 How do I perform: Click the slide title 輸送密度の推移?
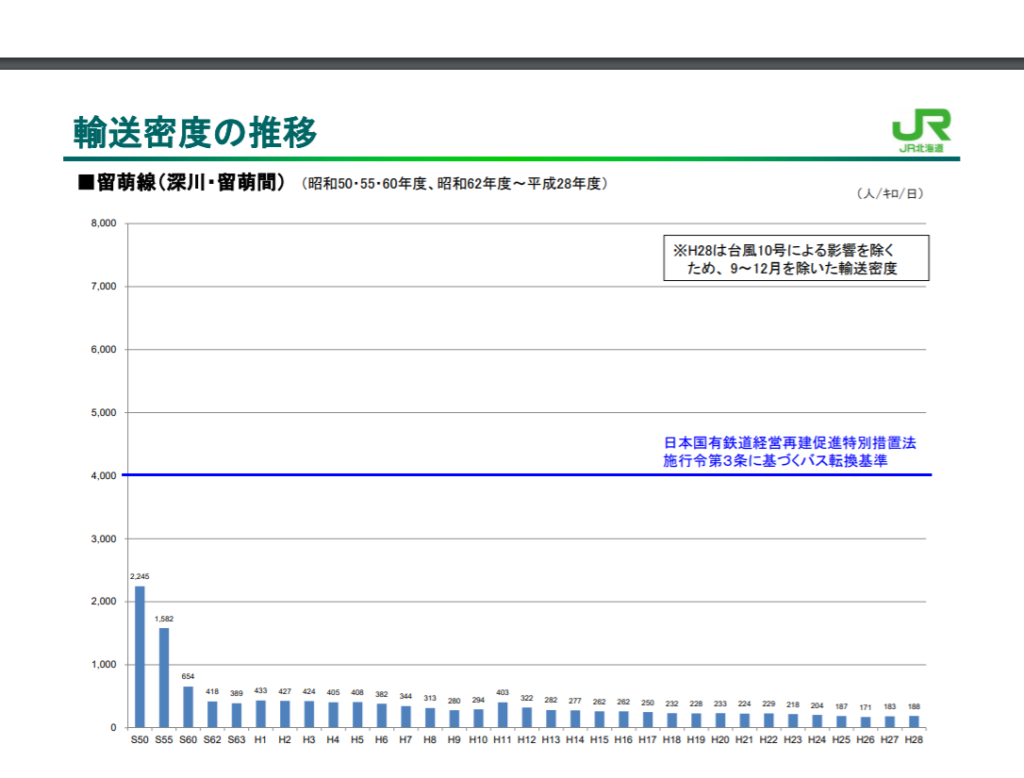(195, 132)
